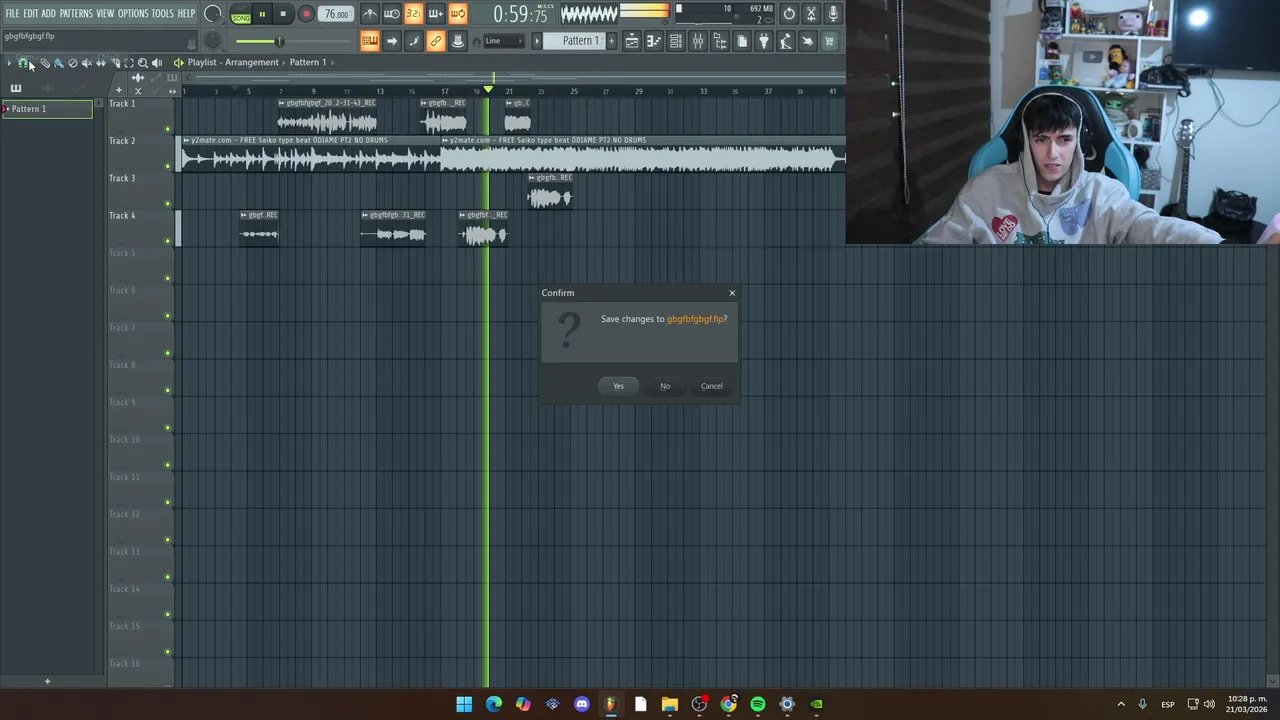Toggle typing keyboard to piano

pos(370,40)
